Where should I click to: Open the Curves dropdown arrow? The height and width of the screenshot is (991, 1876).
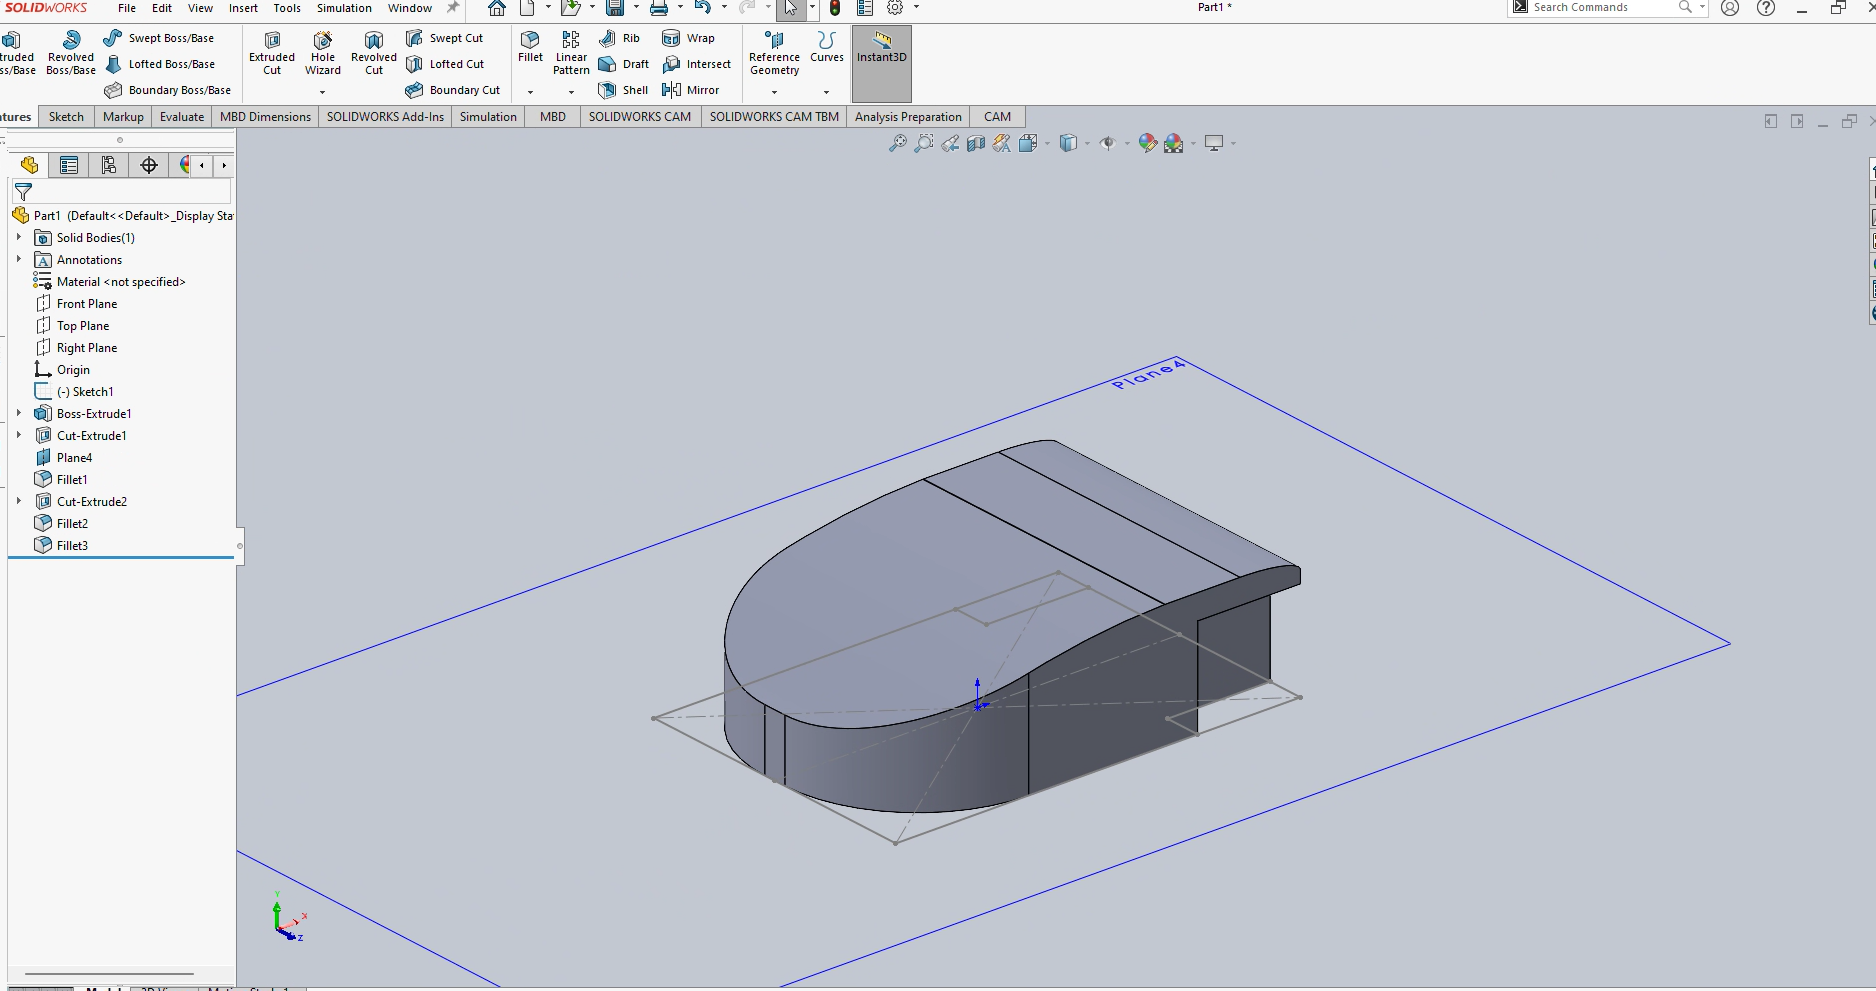[x=826, y=92]
